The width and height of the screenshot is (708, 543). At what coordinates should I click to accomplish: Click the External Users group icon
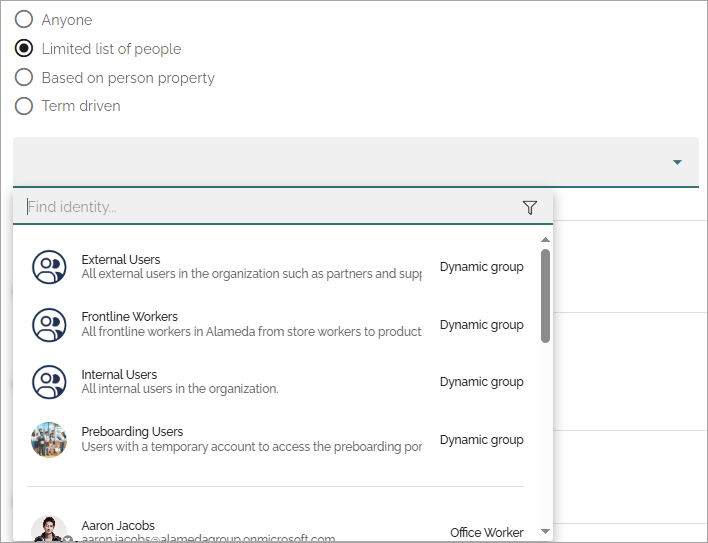pos(49,267)
